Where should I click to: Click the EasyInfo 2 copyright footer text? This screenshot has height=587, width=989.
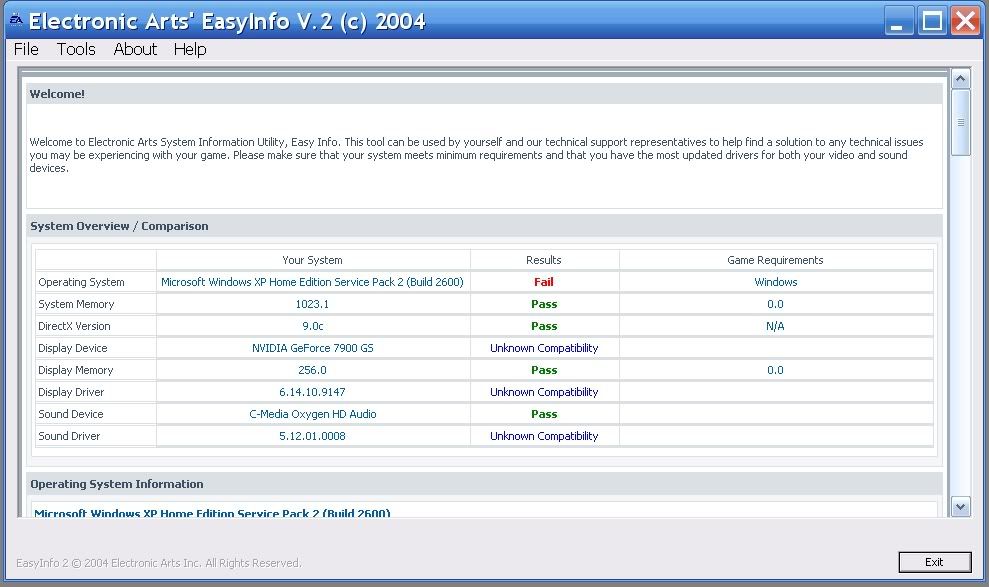(x=158, y=562)
